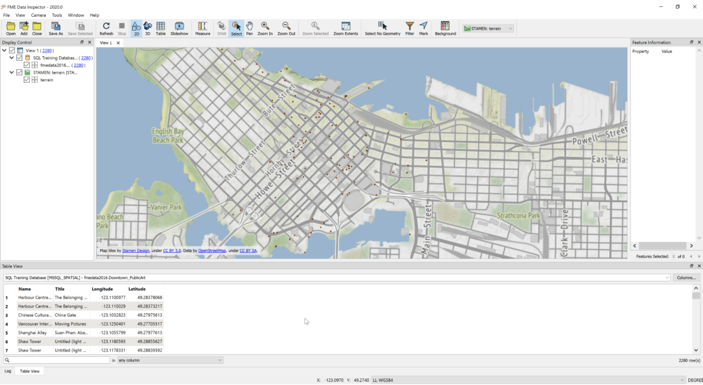Select the 'Shanghai Alley' table cell

[x=35, y=333]
